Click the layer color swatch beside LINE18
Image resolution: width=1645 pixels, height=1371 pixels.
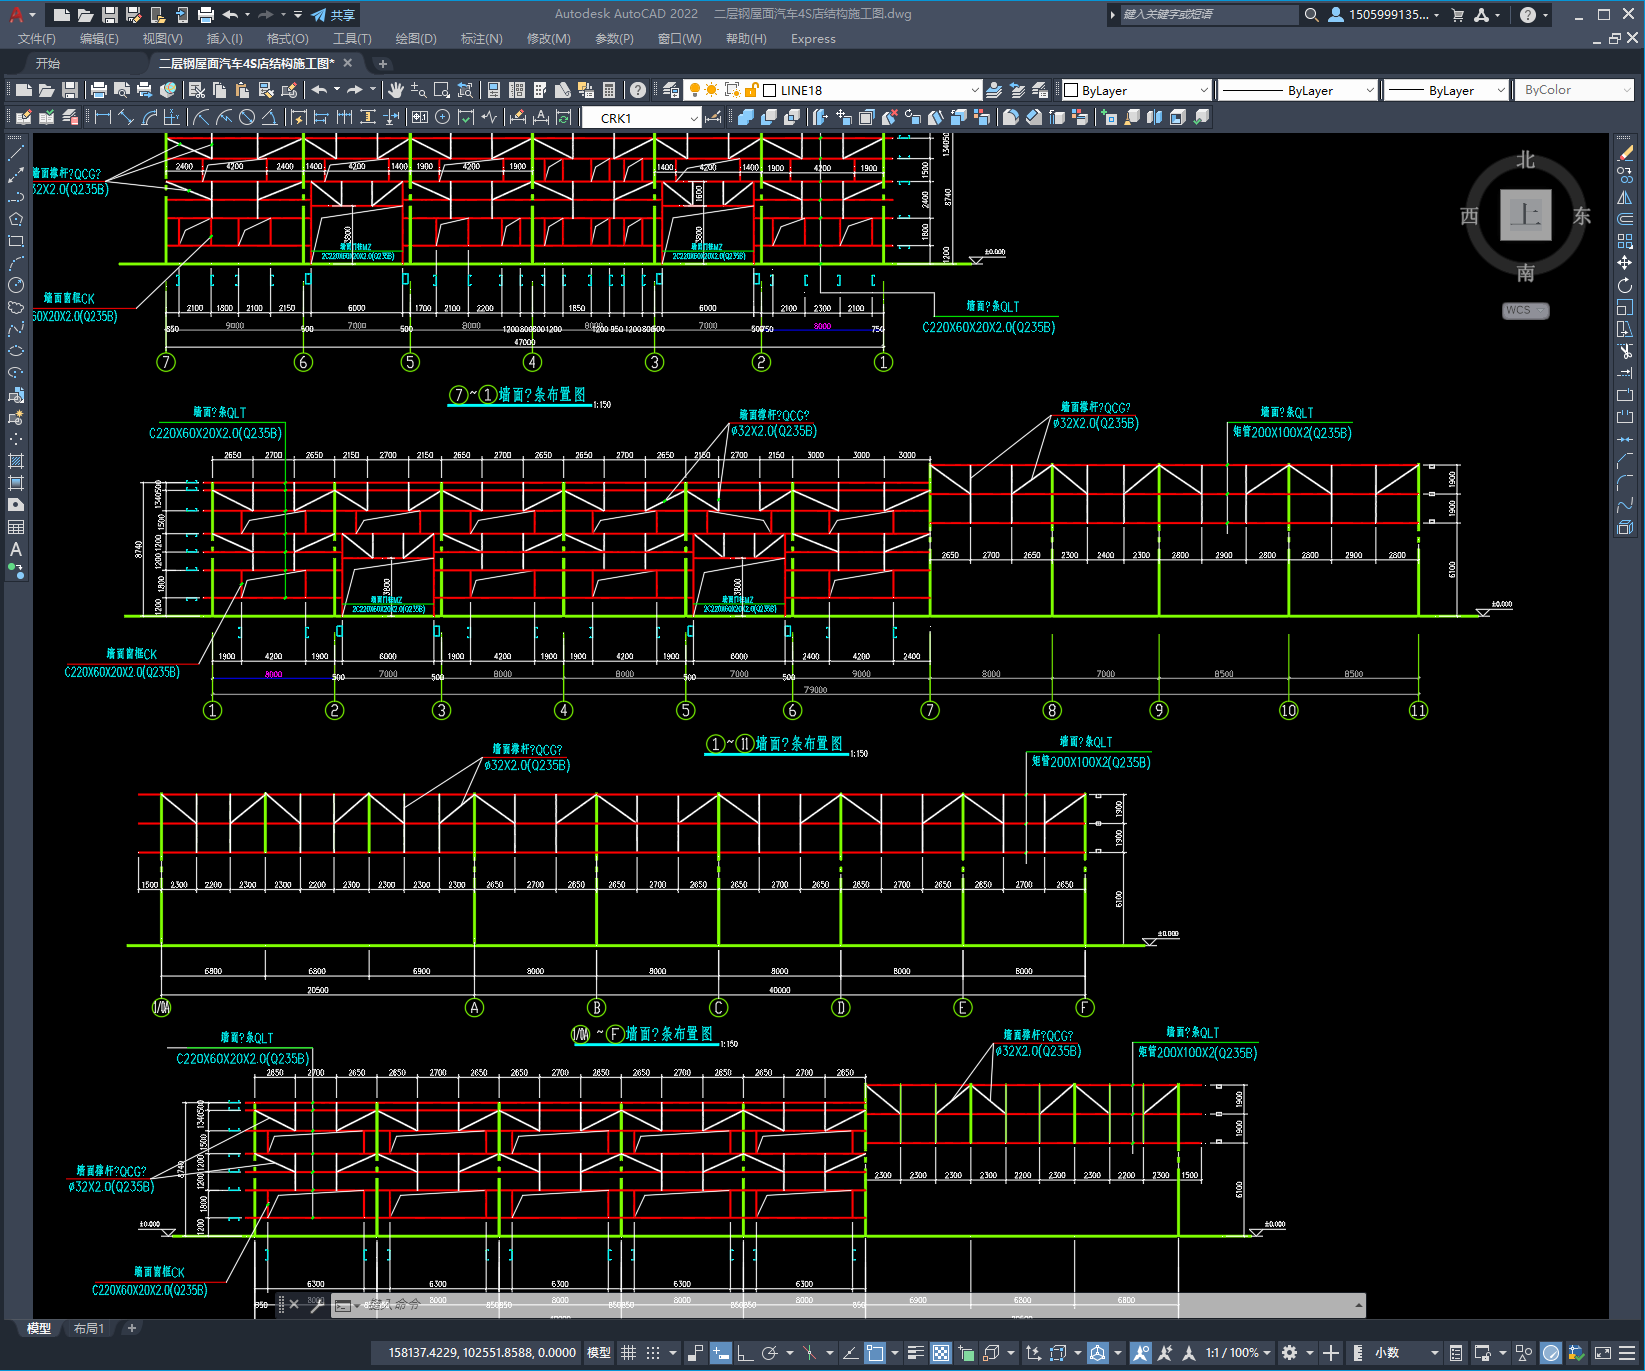770,90
